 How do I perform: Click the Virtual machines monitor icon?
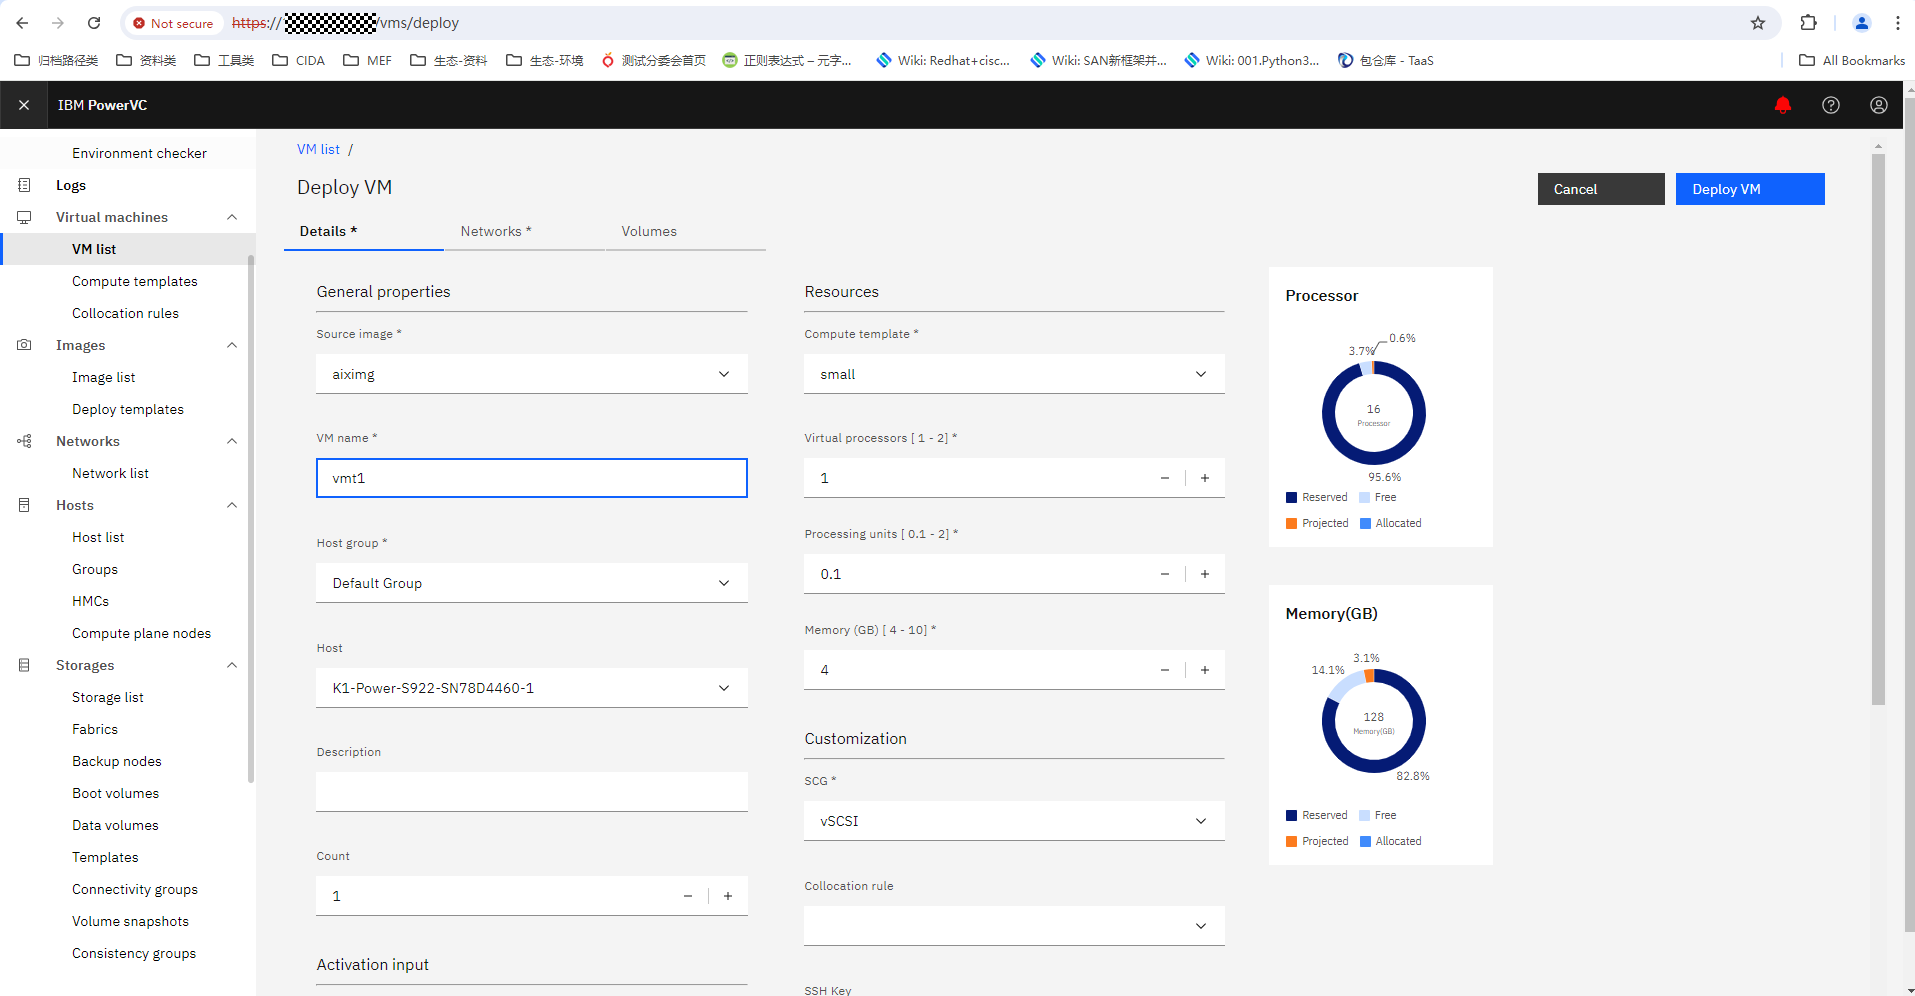click(24, 217)
